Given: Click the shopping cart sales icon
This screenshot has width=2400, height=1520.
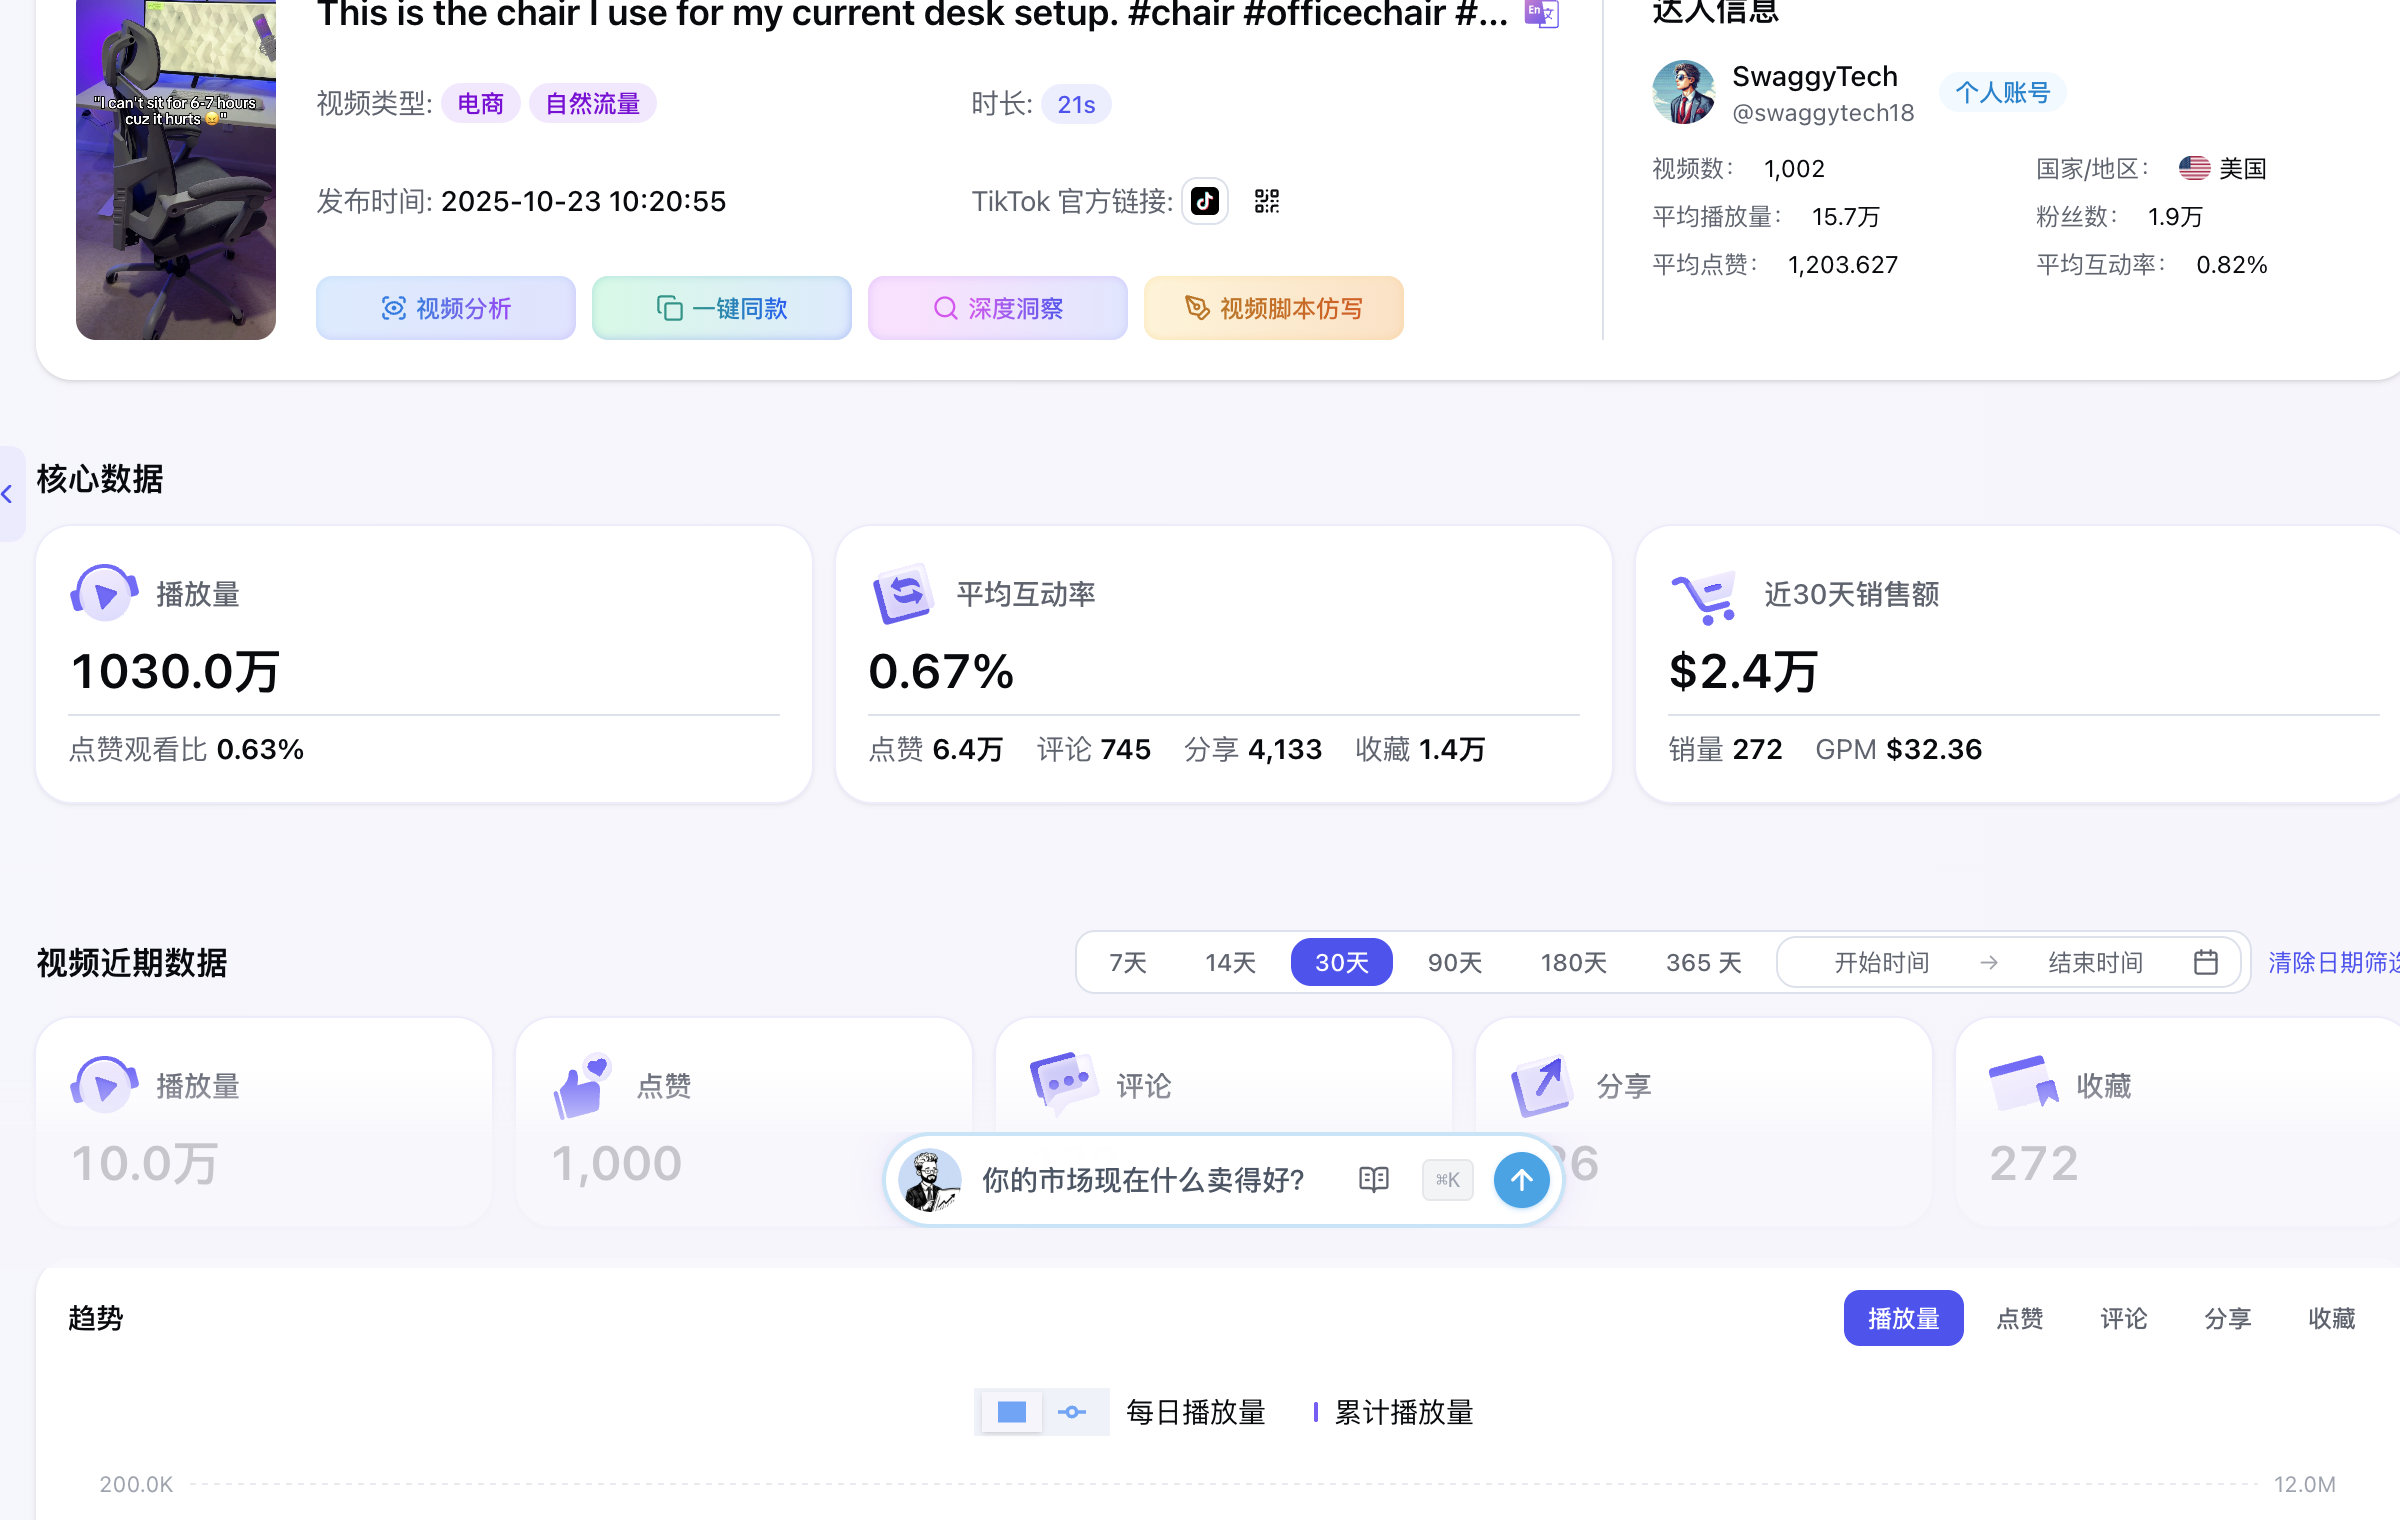Looking at the screenshot, I should coord(1704,597).
